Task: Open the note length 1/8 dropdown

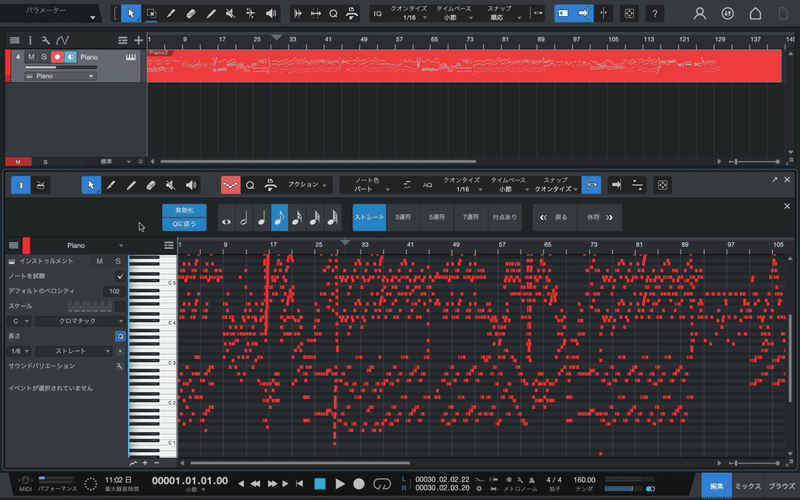Action: coord(19,352)
